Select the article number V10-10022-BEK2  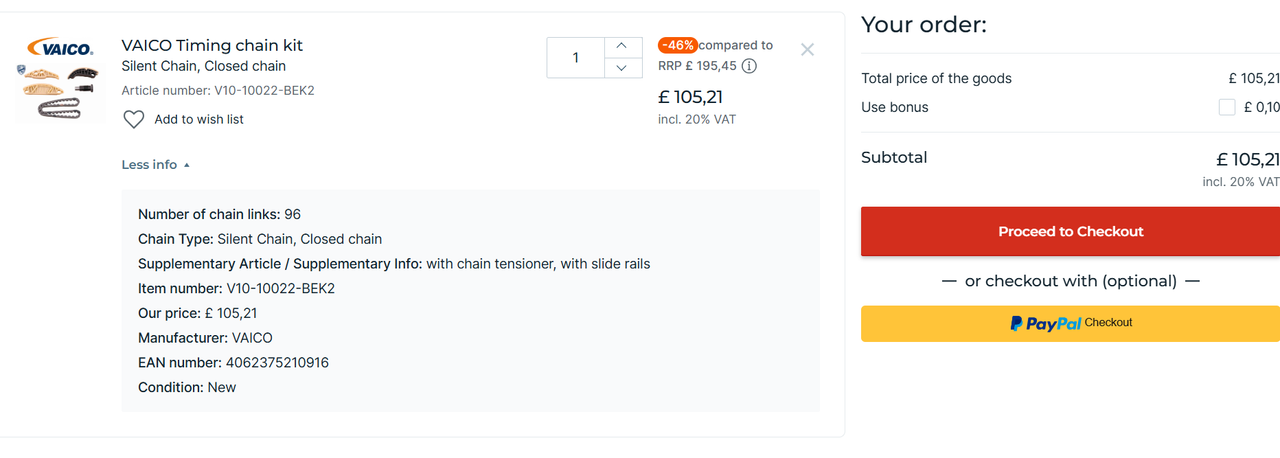[264, 91]
